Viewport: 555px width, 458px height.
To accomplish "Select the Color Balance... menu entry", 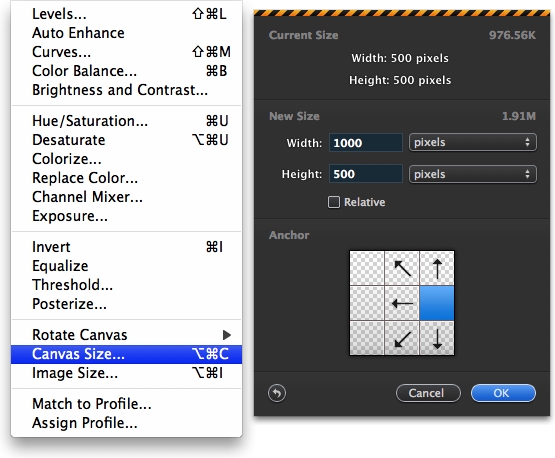I will (x=127, y=71).
